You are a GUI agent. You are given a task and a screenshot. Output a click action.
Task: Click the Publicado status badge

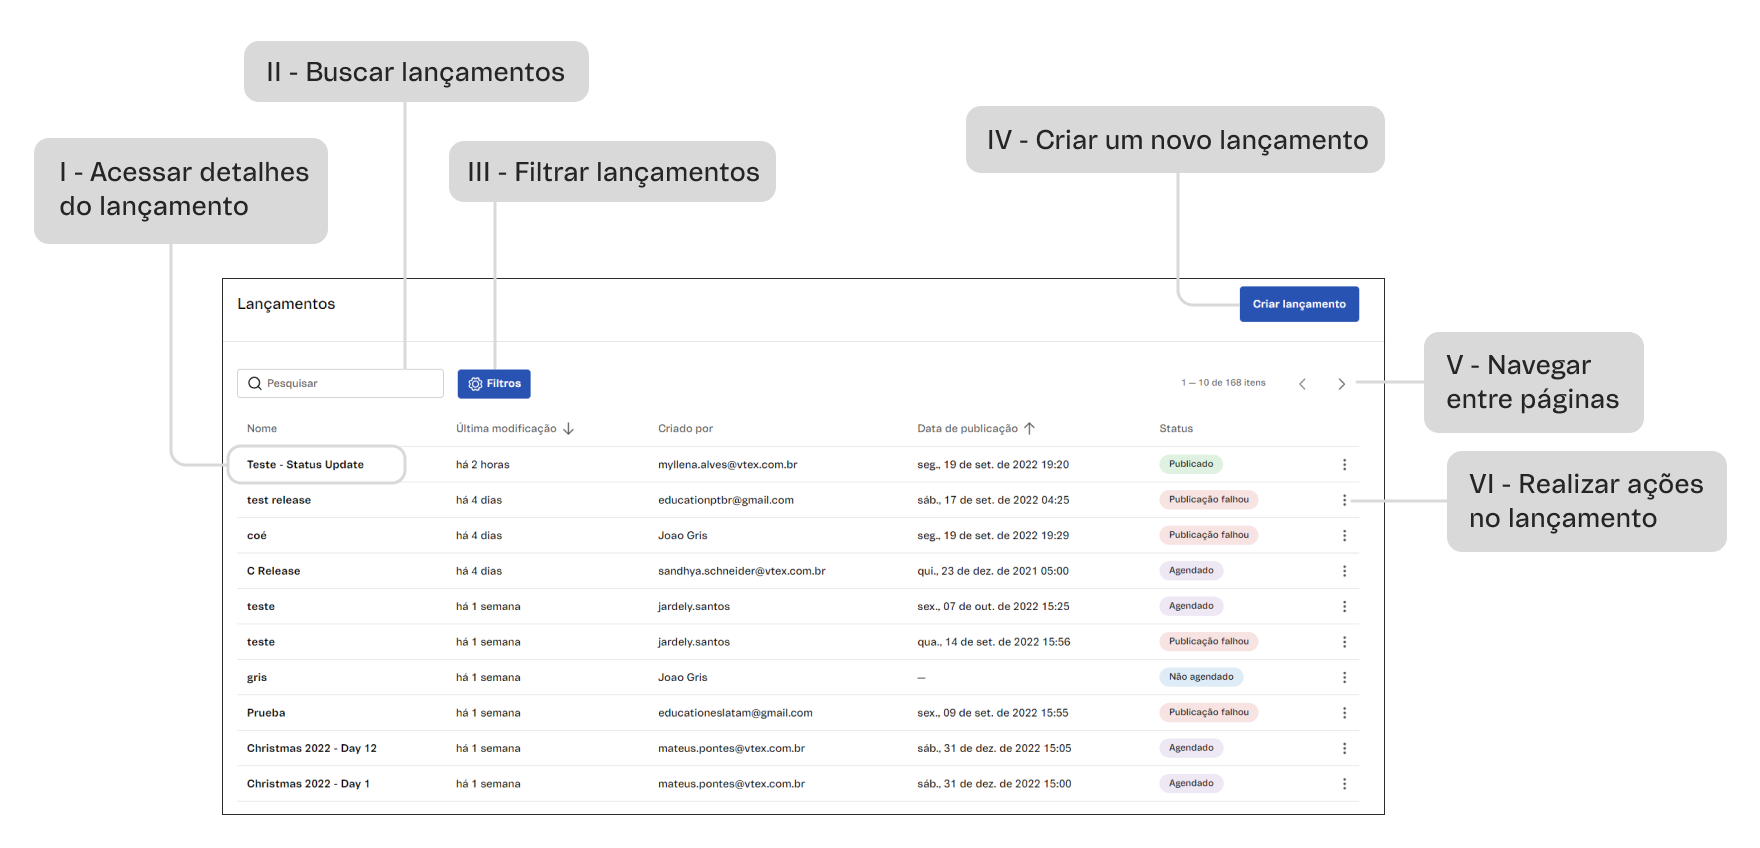pos(1190,464)
